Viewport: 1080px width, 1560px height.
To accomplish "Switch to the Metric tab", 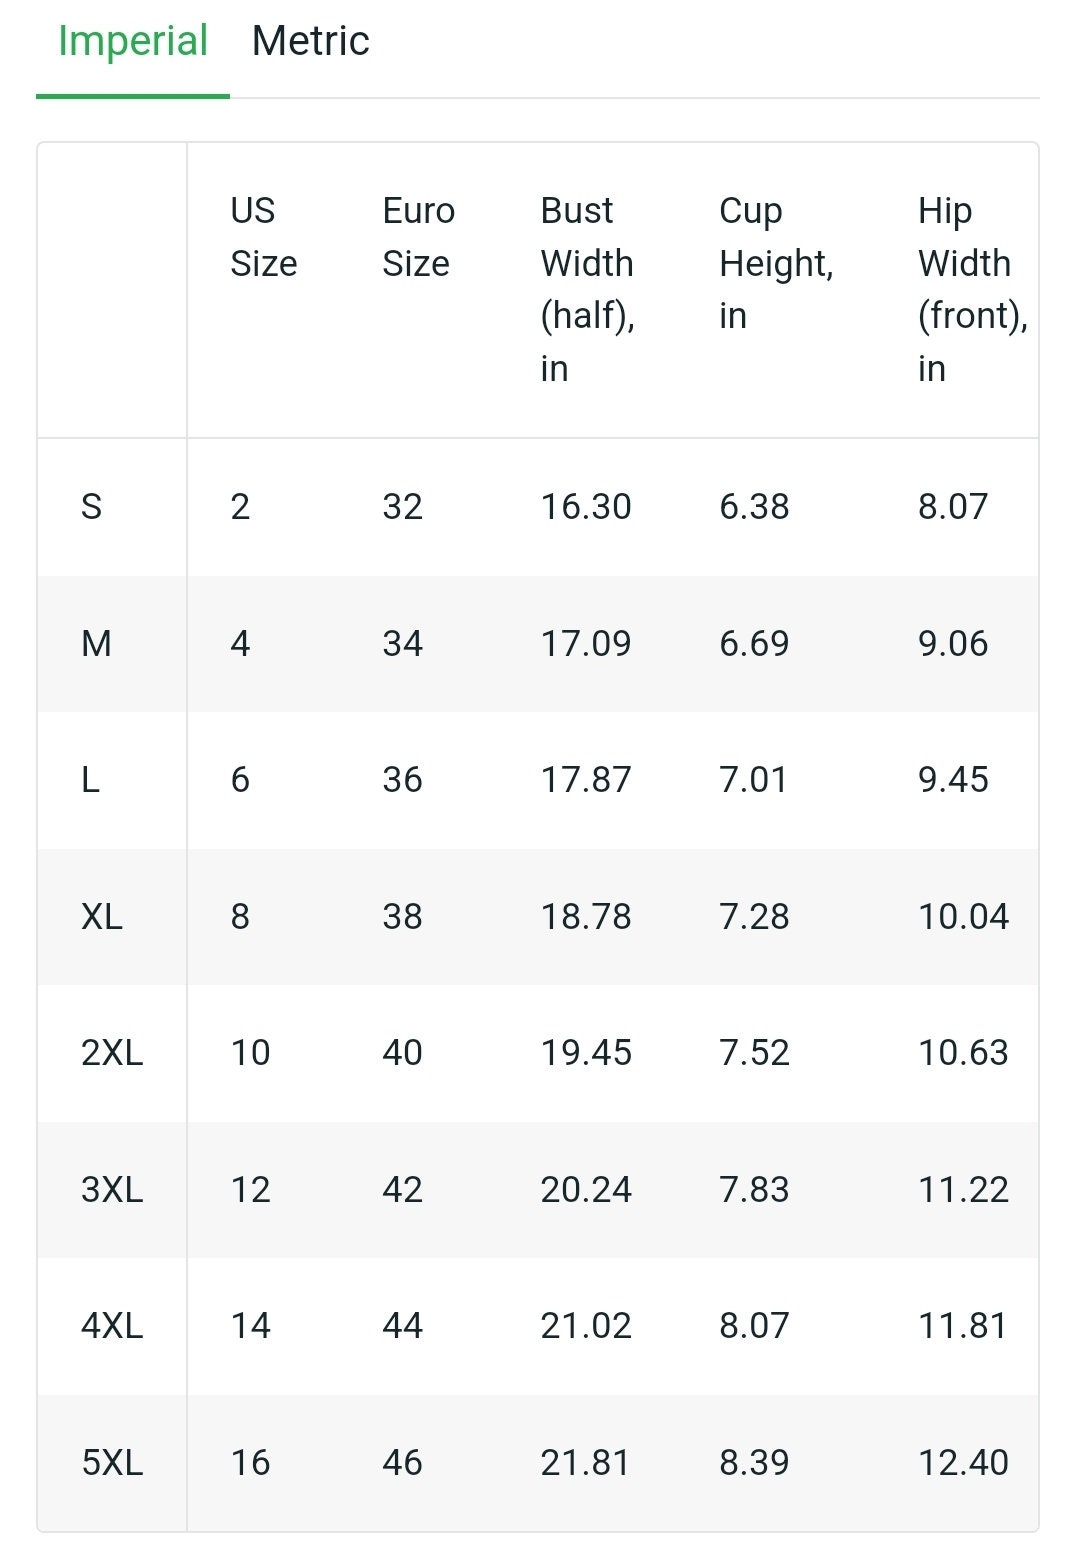I will click(x=310, y=41).
